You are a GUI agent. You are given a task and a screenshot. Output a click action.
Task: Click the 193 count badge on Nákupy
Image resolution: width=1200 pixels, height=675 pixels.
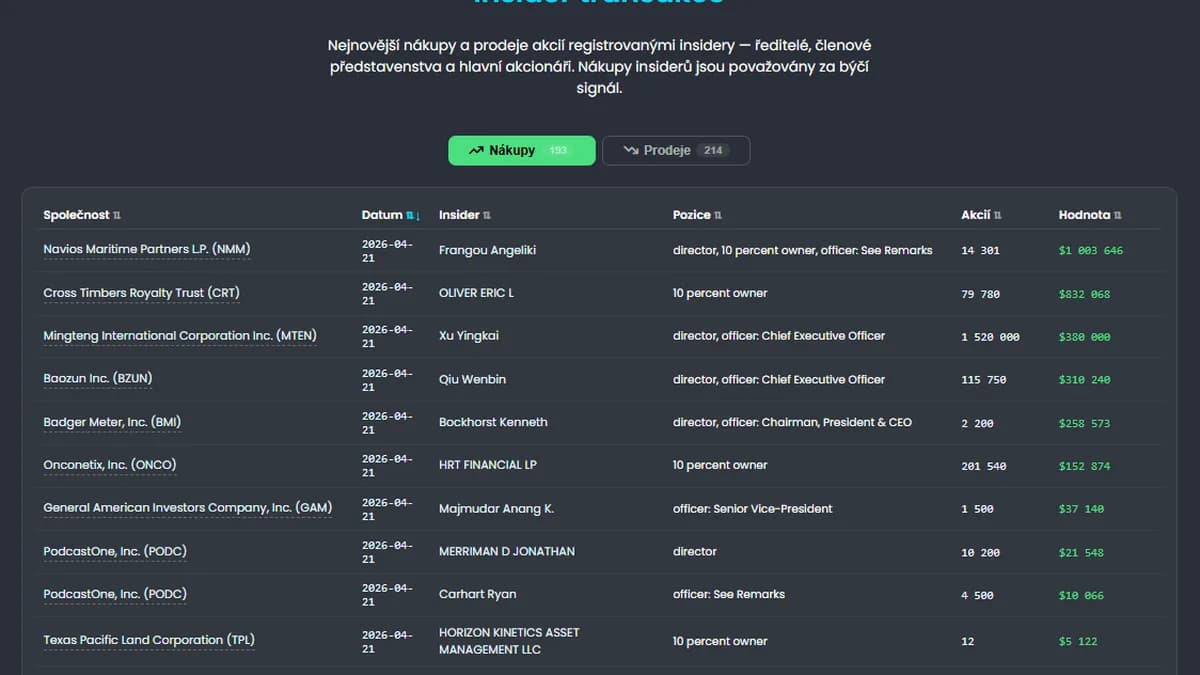tap(558, 151)
